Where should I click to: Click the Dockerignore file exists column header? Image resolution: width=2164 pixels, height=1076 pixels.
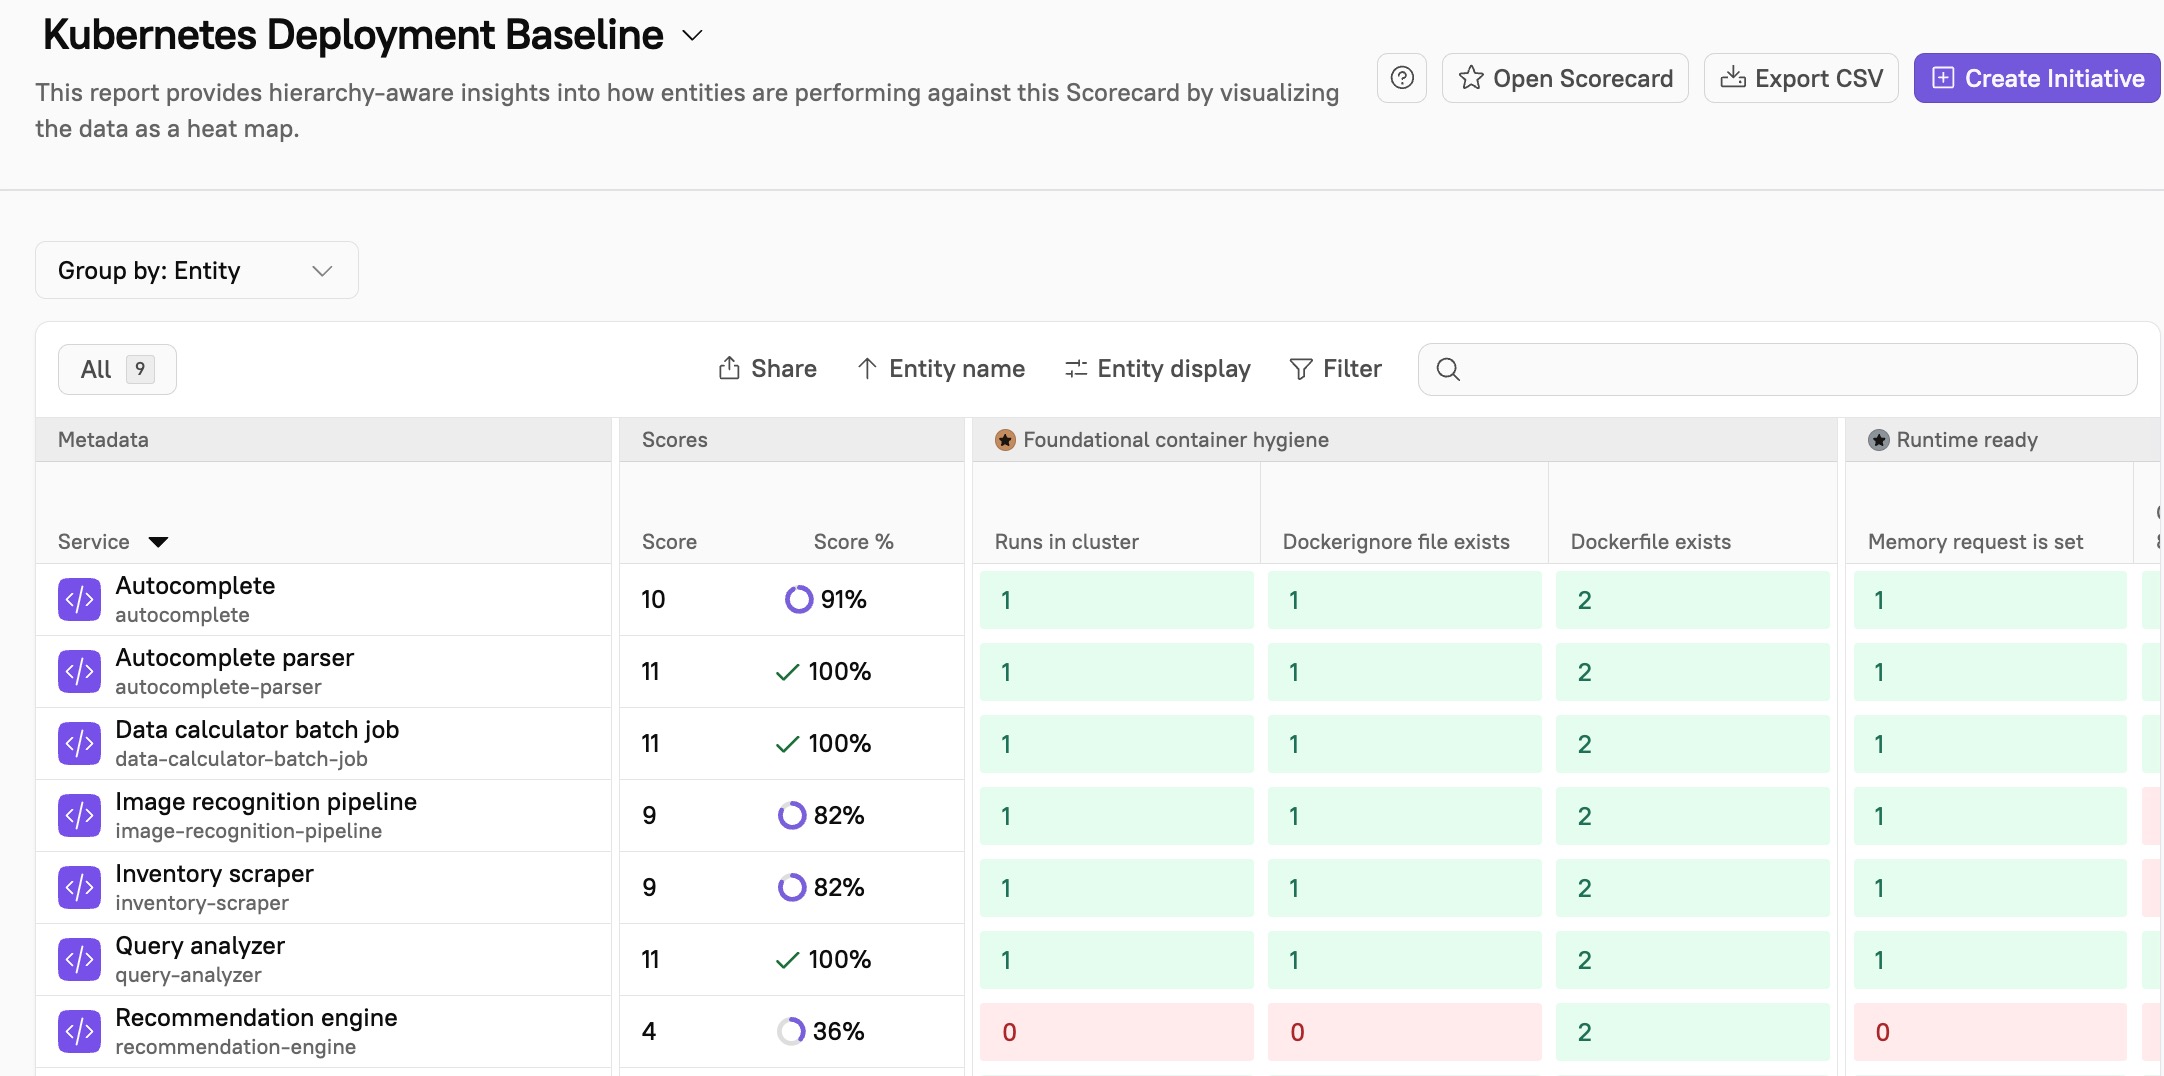click(x=1396, y=541)
